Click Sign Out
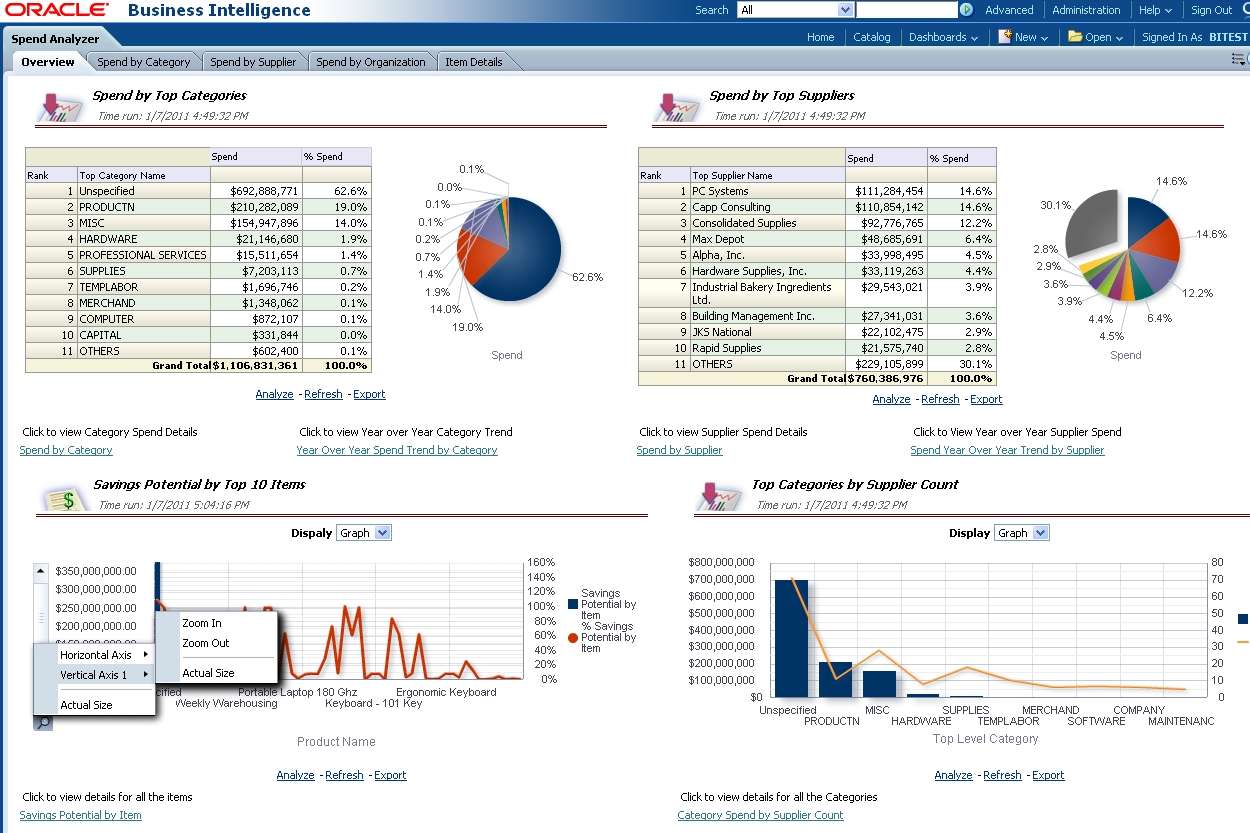The height and width of the screenshot is (833, 1250). click(1211, 10)
